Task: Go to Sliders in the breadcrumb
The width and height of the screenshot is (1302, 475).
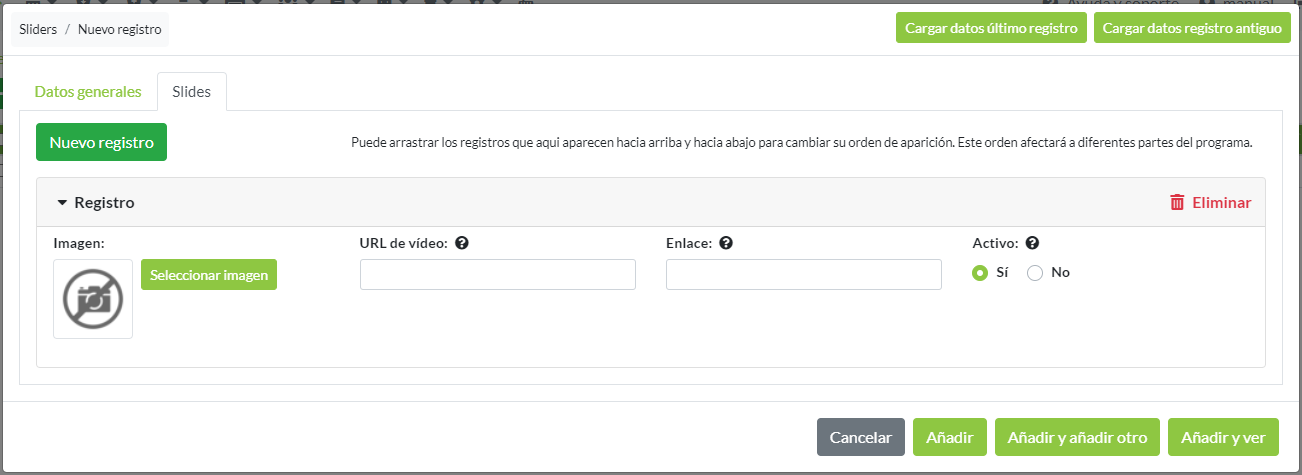Action: click(x=38, y=30)
